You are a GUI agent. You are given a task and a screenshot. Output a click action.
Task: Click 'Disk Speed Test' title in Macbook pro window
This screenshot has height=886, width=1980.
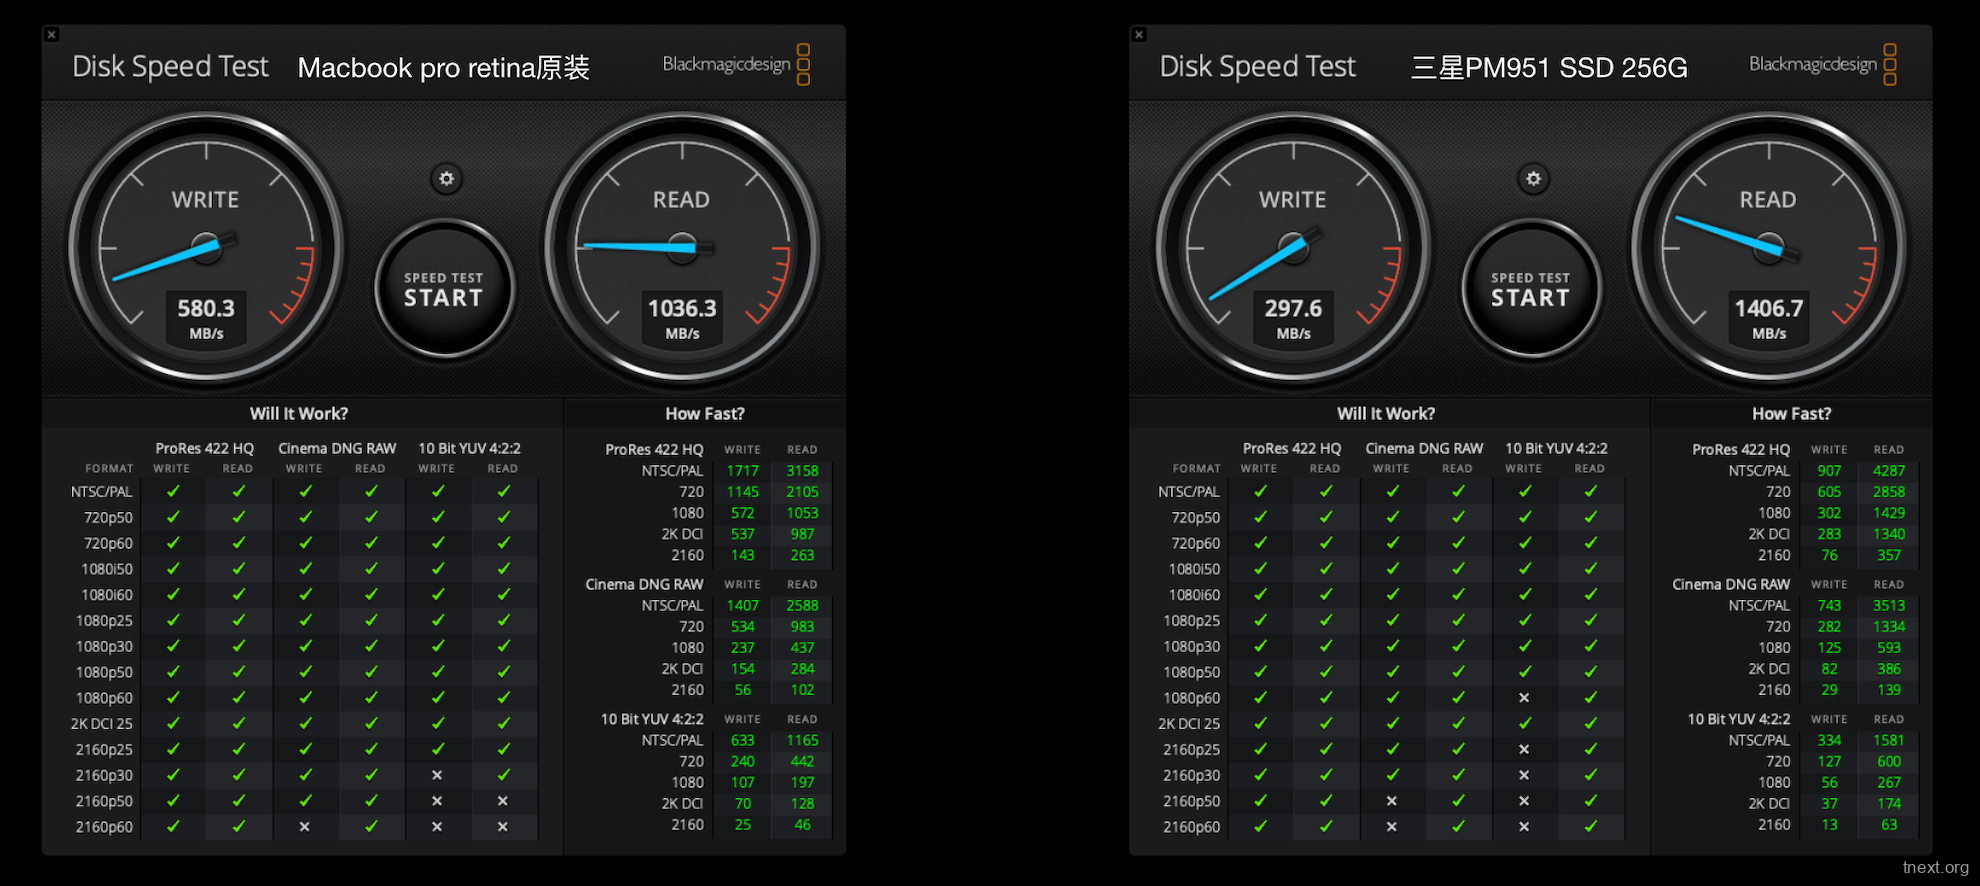click(170, 67)
